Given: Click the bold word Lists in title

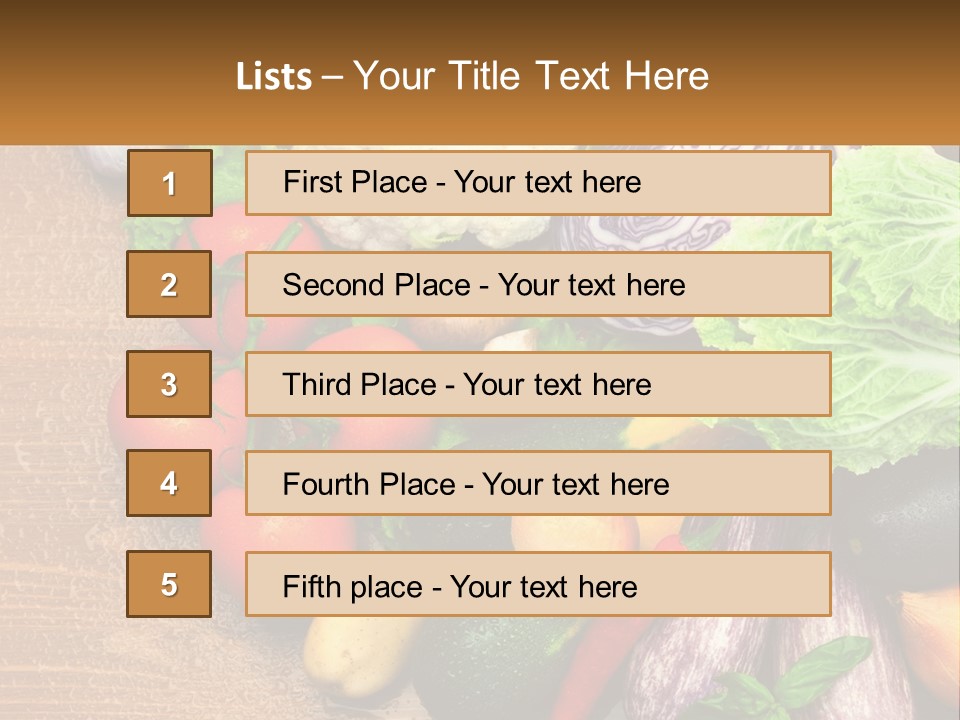Looking at the screenshot, I should 274,77.
